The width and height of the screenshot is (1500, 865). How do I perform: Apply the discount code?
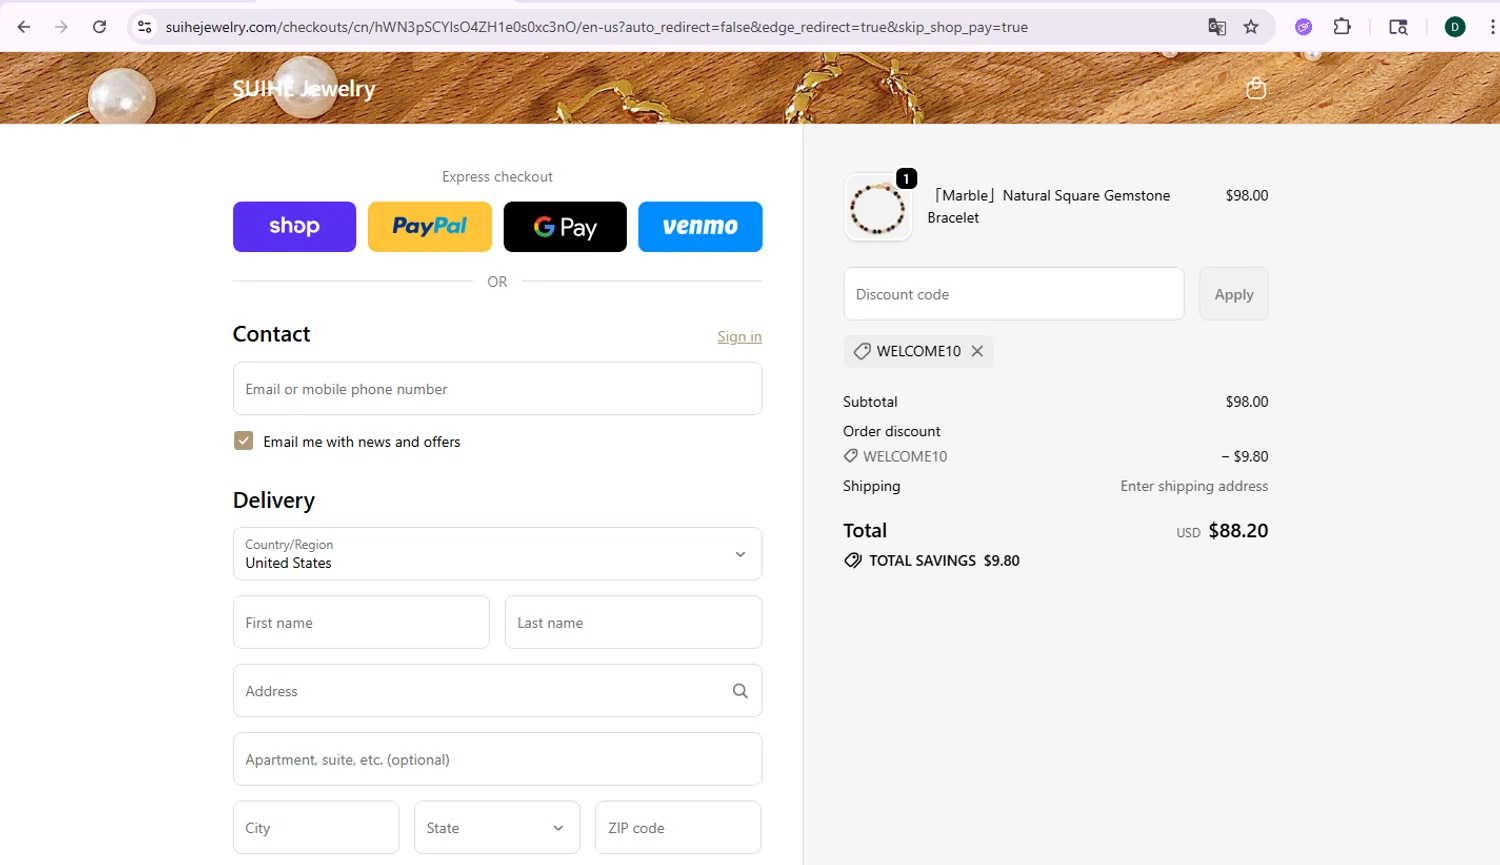pyautogui.click(x=1234, y=294)
